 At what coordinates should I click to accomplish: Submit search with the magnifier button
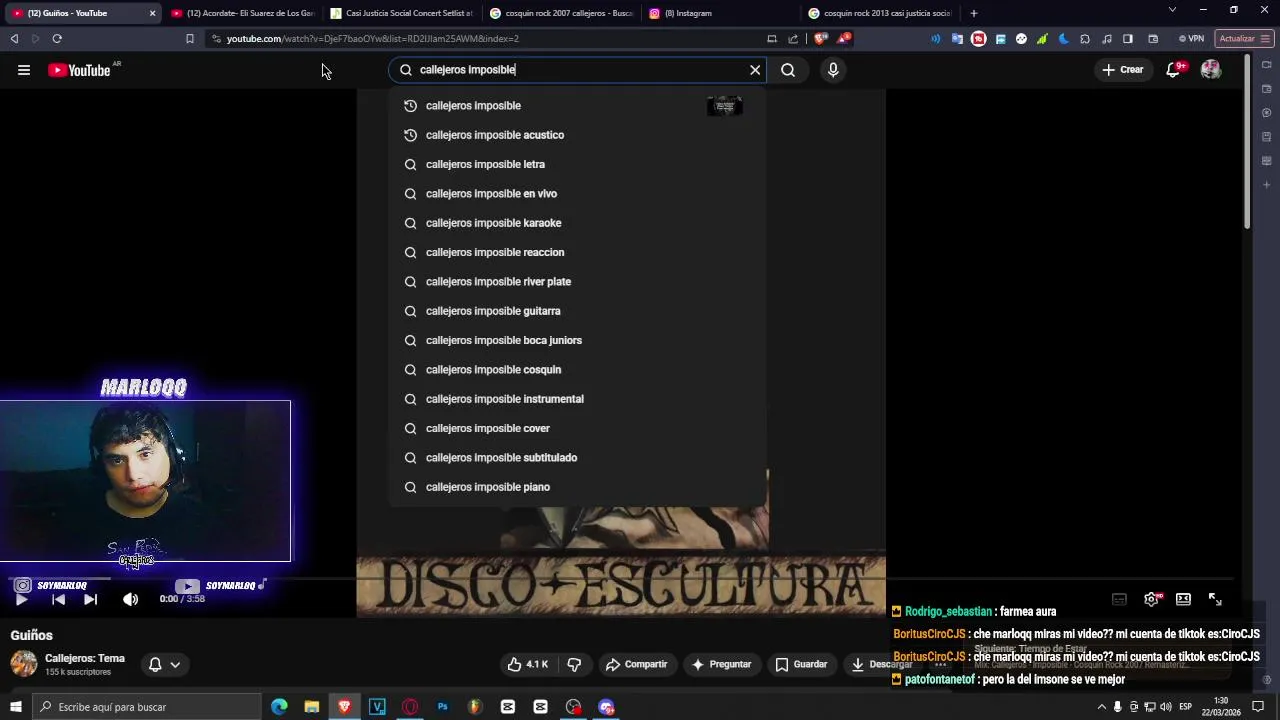[x=788, y=70]
